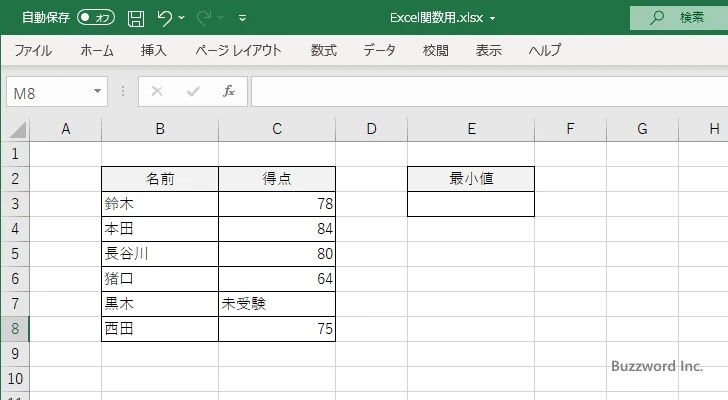728x400 pixels.
Task: Select column G header
Action: pos(643,129)
